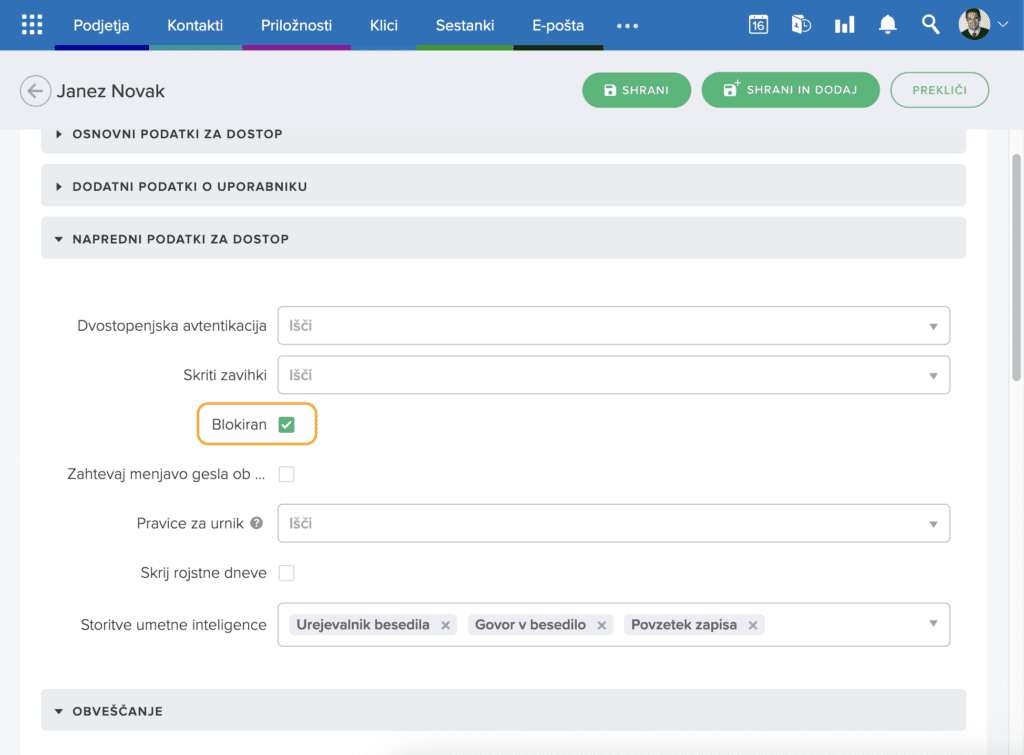Image resolution: width=1024 pixels, height=755 pixels.
Task: Switch to the Kontakti tab
Action: point(195,25)
